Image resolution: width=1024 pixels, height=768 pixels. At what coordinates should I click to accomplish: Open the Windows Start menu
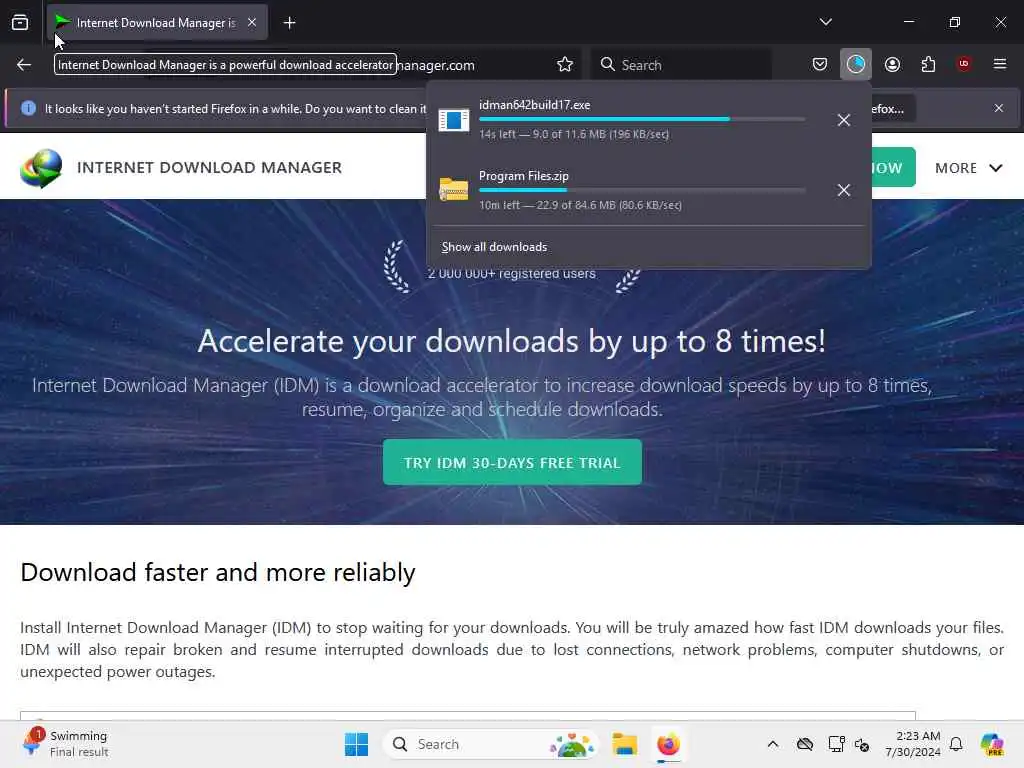click(x=356, y=744)
